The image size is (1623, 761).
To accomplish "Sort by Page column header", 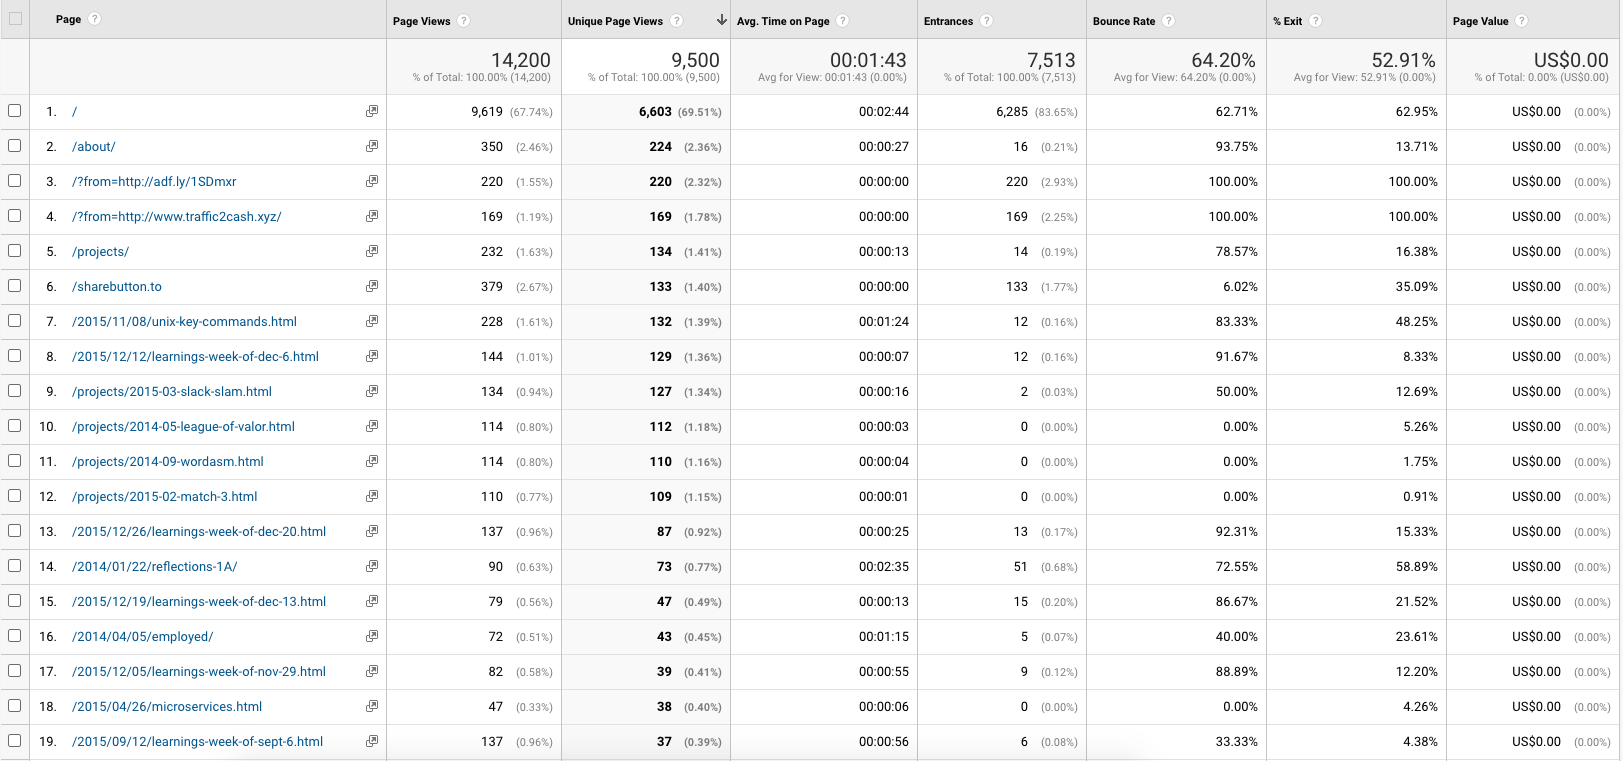I will click(68, 19).
